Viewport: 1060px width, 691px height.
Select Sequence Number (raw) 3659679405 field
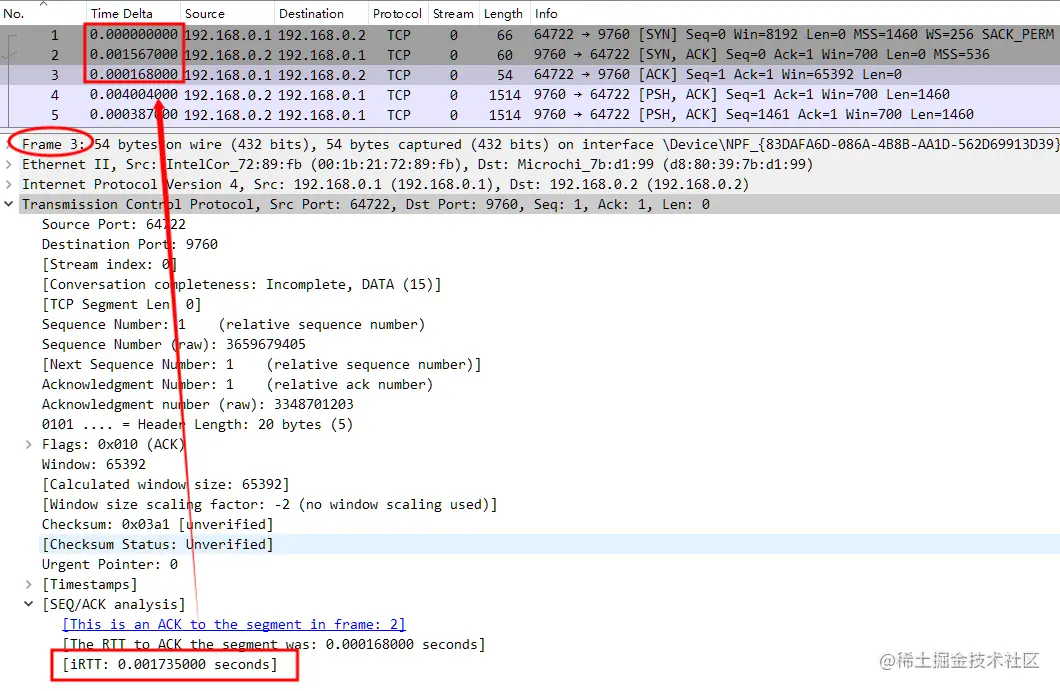click(x=174, y=344)
